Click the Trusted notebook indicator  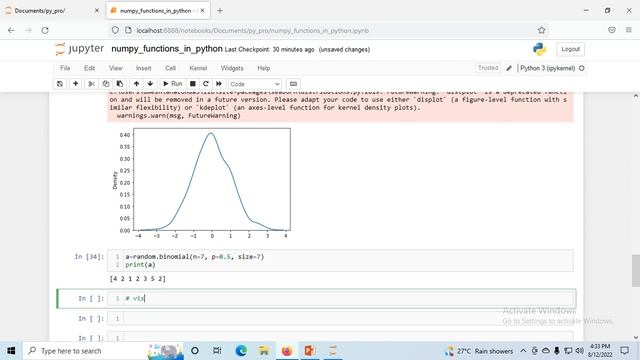488,68
